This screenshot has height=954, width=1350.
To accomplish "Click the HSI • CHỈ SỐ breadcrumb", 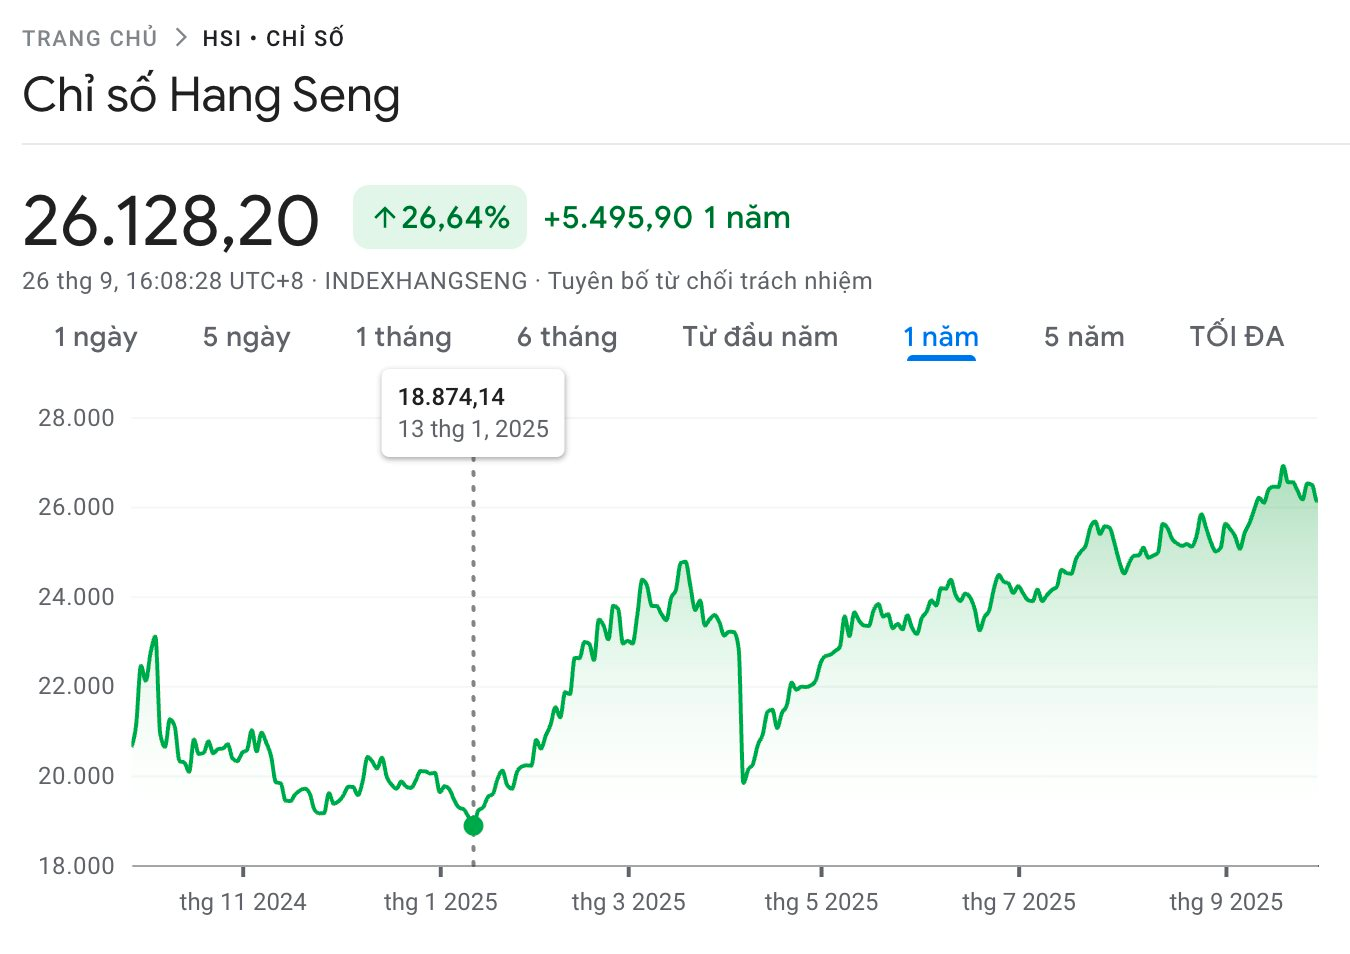I will point(273,38).
